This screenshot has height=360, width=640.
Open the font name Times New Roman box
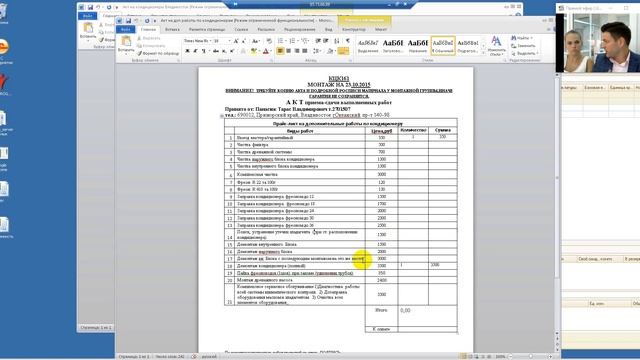(x=197, y=41)
